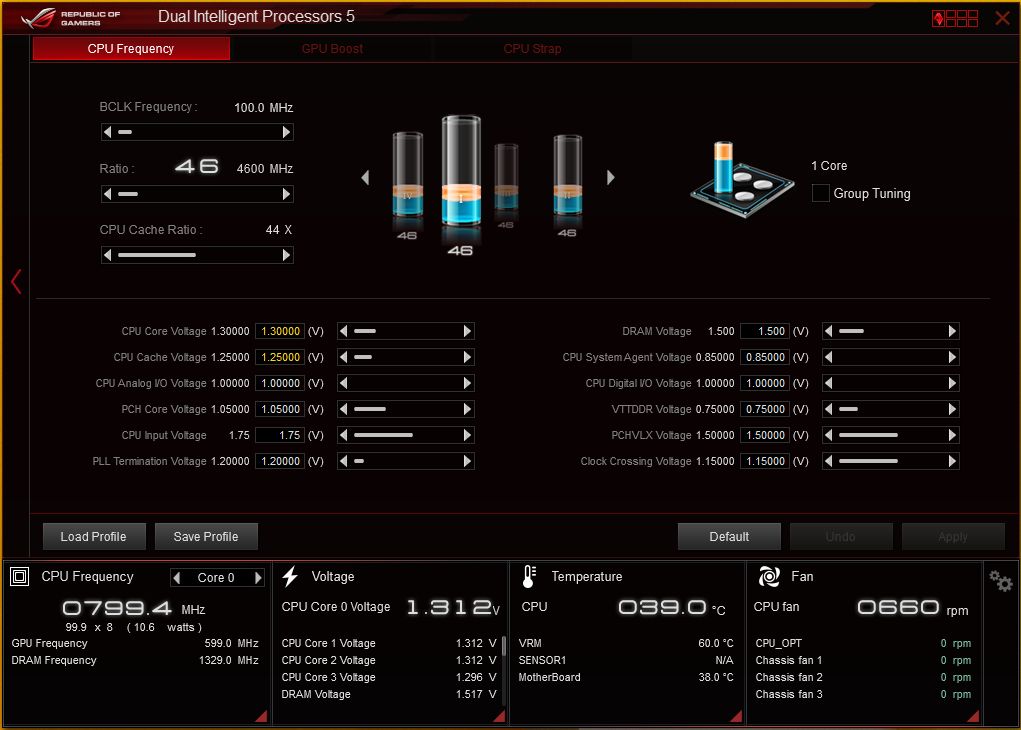The width and height of the screenshot is (1021, 730).
Task: Click the Undo button
Action: 841,537
